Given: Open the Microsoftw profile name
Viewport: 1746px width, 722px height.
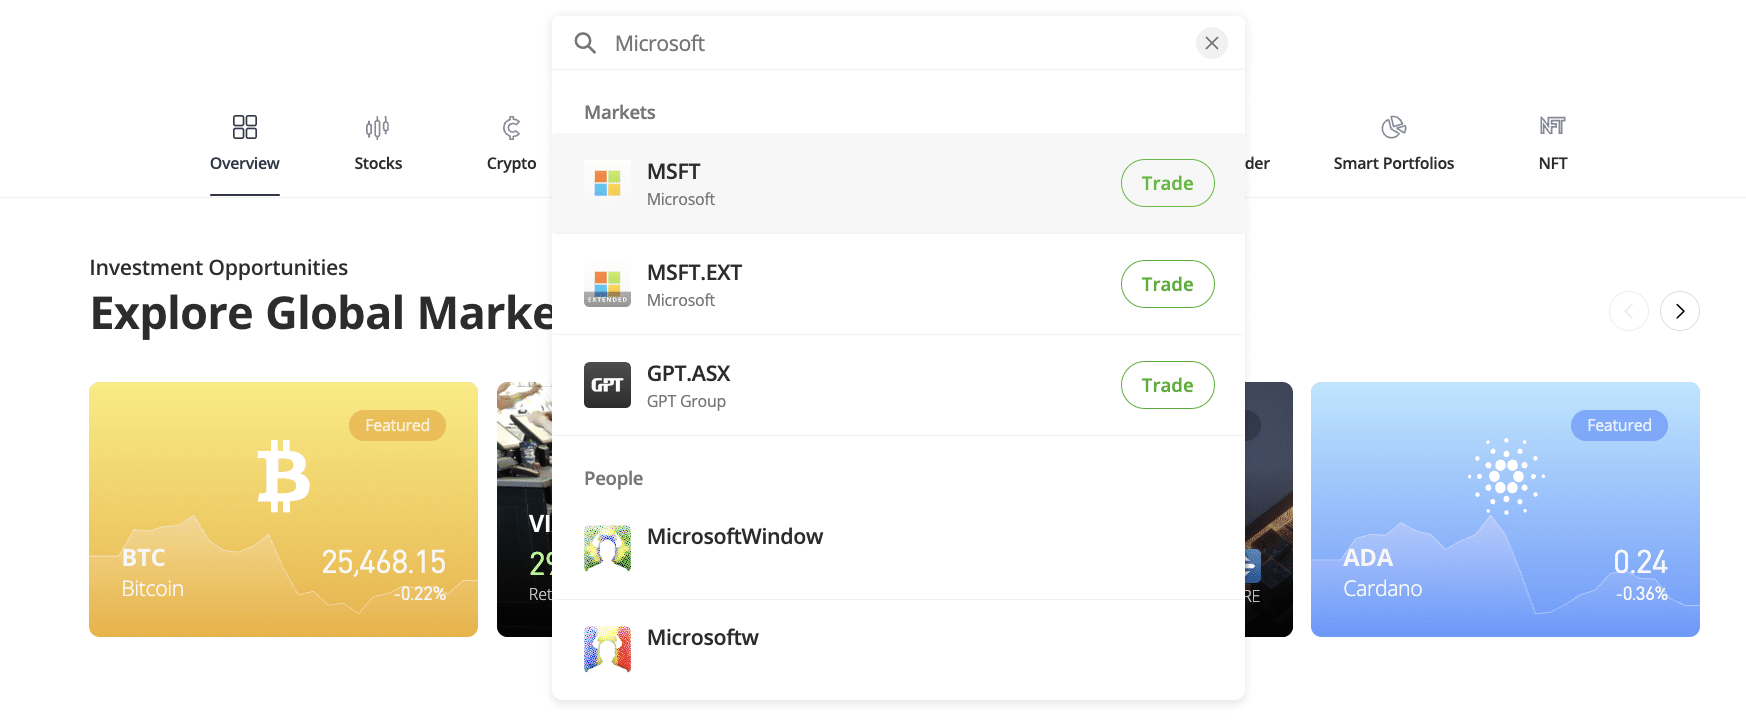Looking at the screenshot, I should [x=703, y=638].
